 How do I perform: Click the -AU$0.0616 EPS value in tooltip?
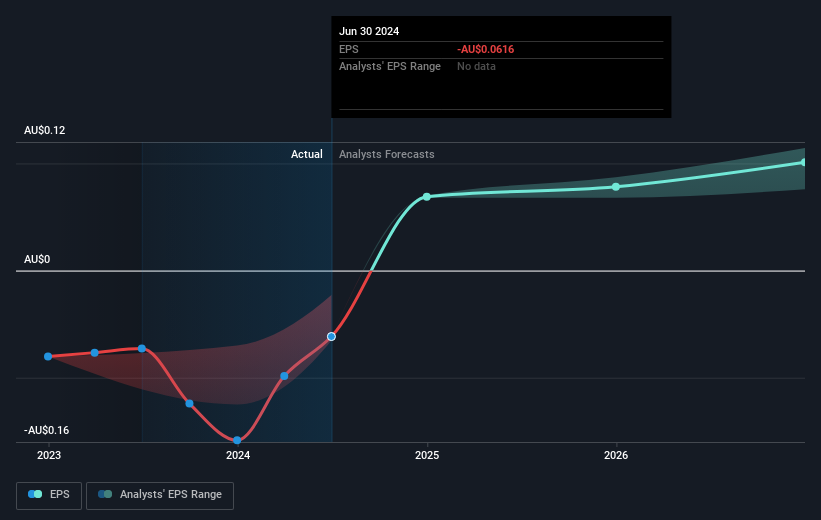click(485, 49)
